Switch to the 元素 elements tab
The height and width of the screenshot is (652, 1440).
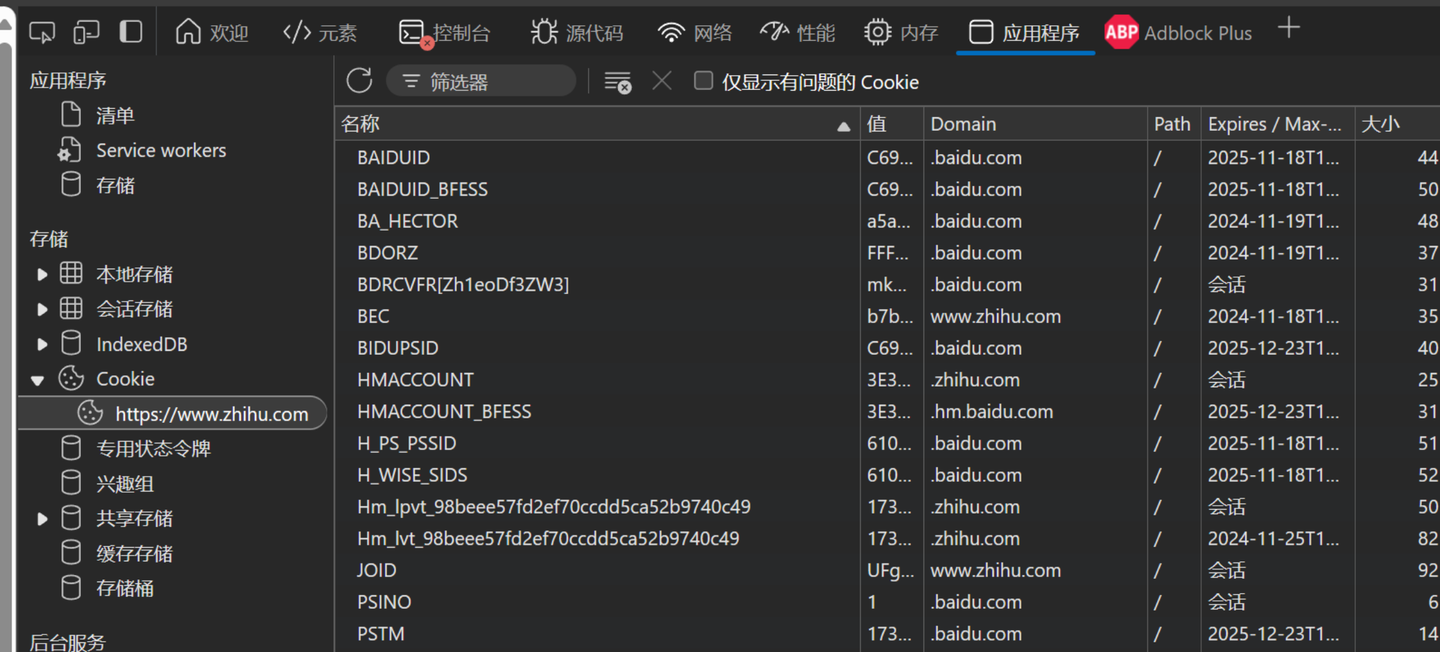(320, 32)
